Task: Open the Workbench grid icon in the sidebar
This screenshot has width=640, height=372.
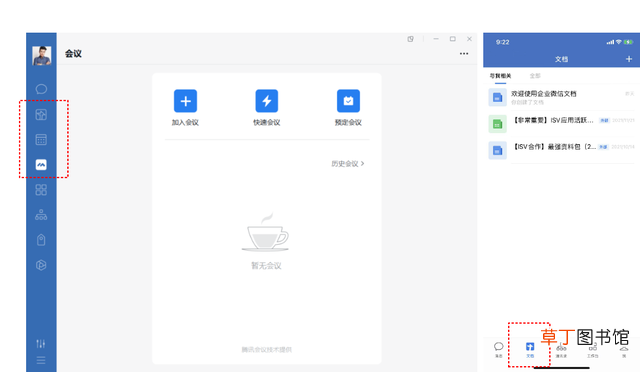Action: pyautogui.click(x=41, y=190)
